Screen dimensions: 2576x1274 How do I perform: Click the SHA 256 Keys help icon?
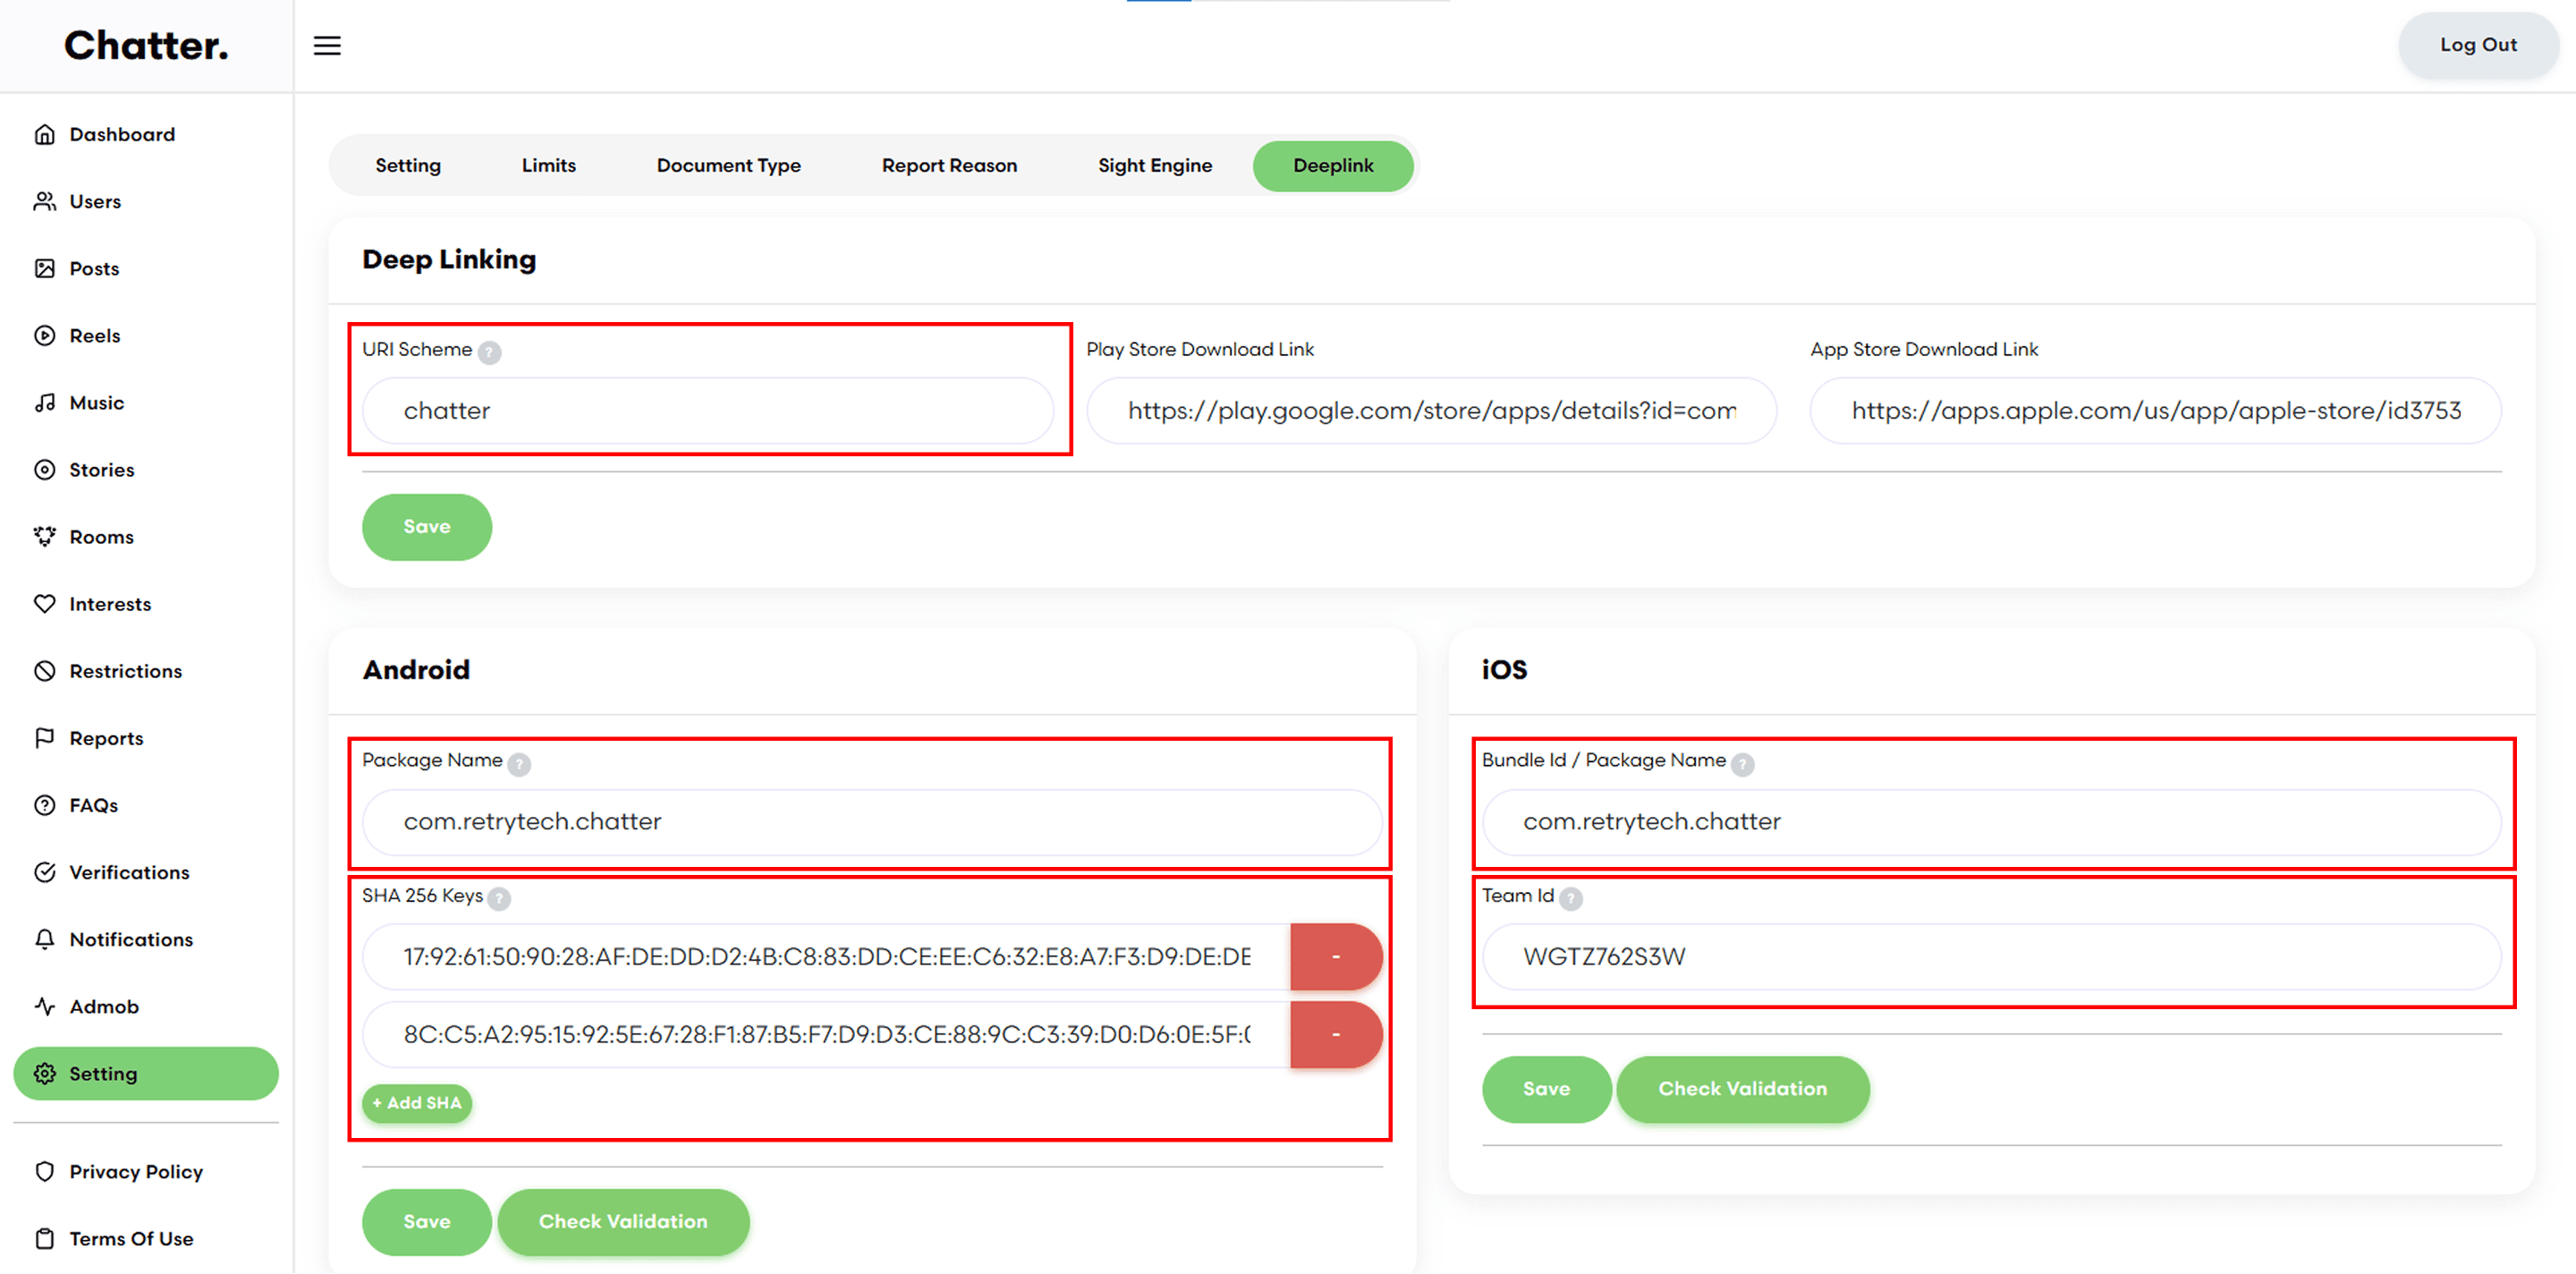[499, 898]
